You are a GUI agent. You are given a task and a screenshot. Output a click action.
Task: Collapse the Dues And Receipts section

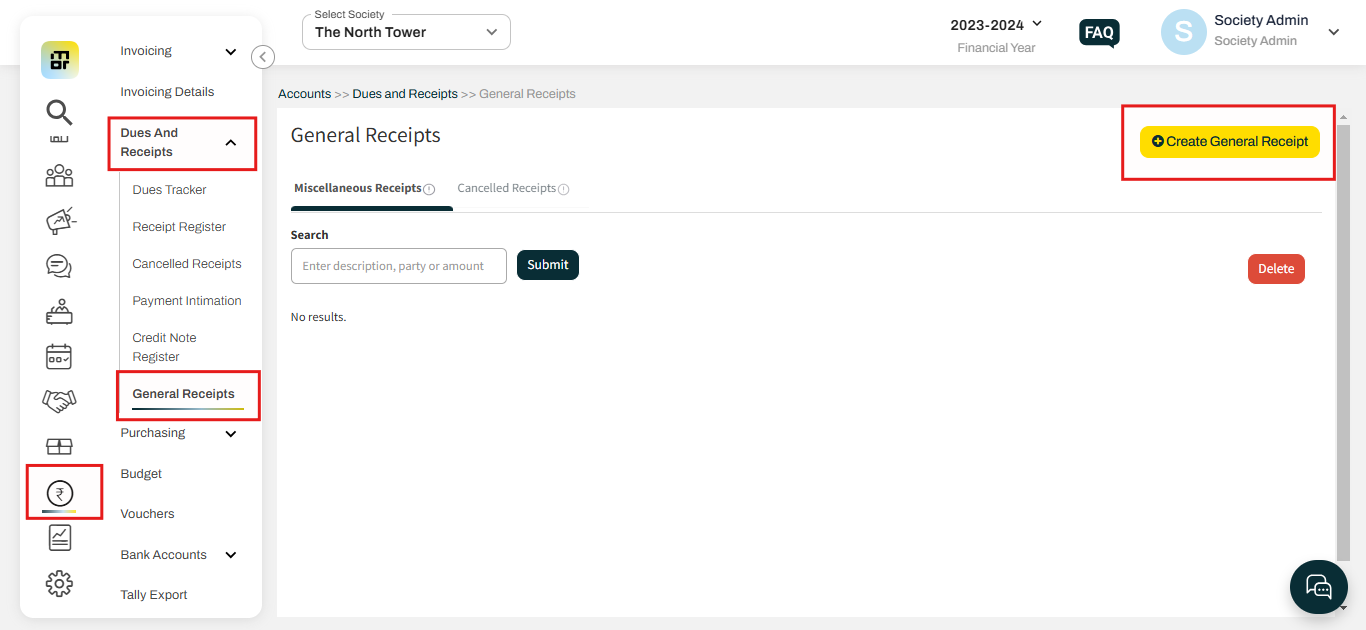230,142
